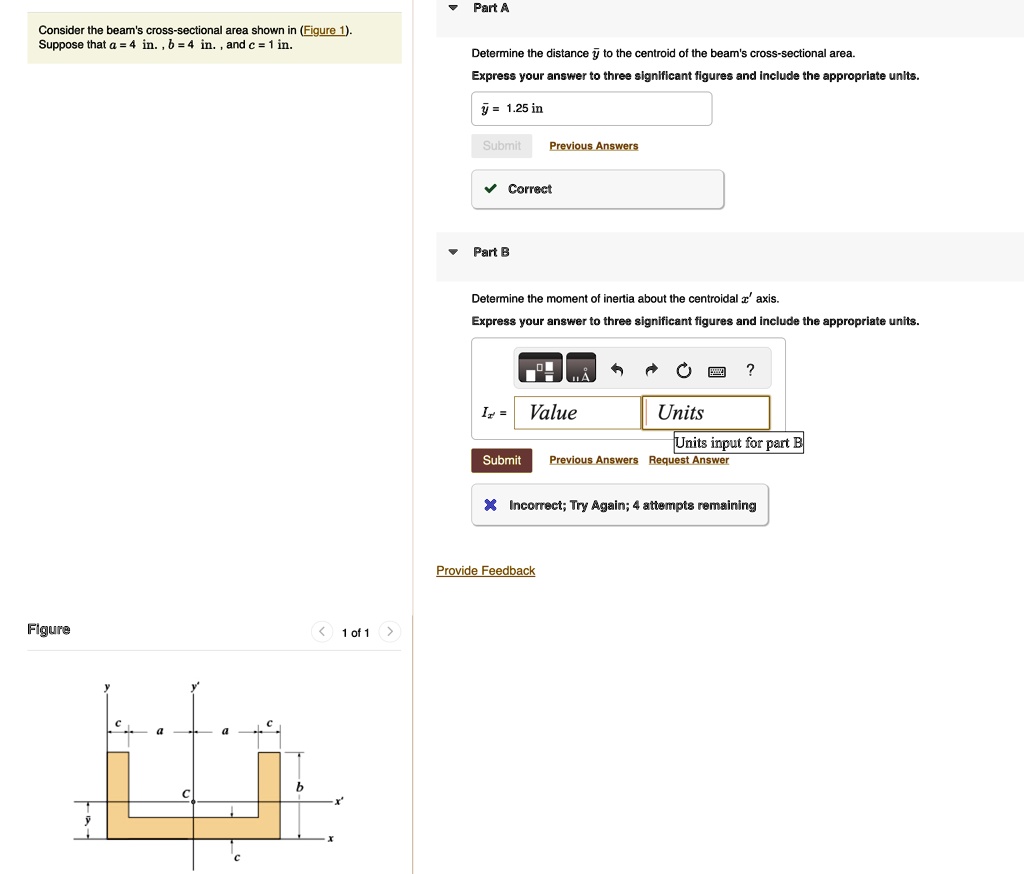This screenshot has height=874, width=1024.
Task: Collapse the Part A section
Action: [x=452, y=7]
